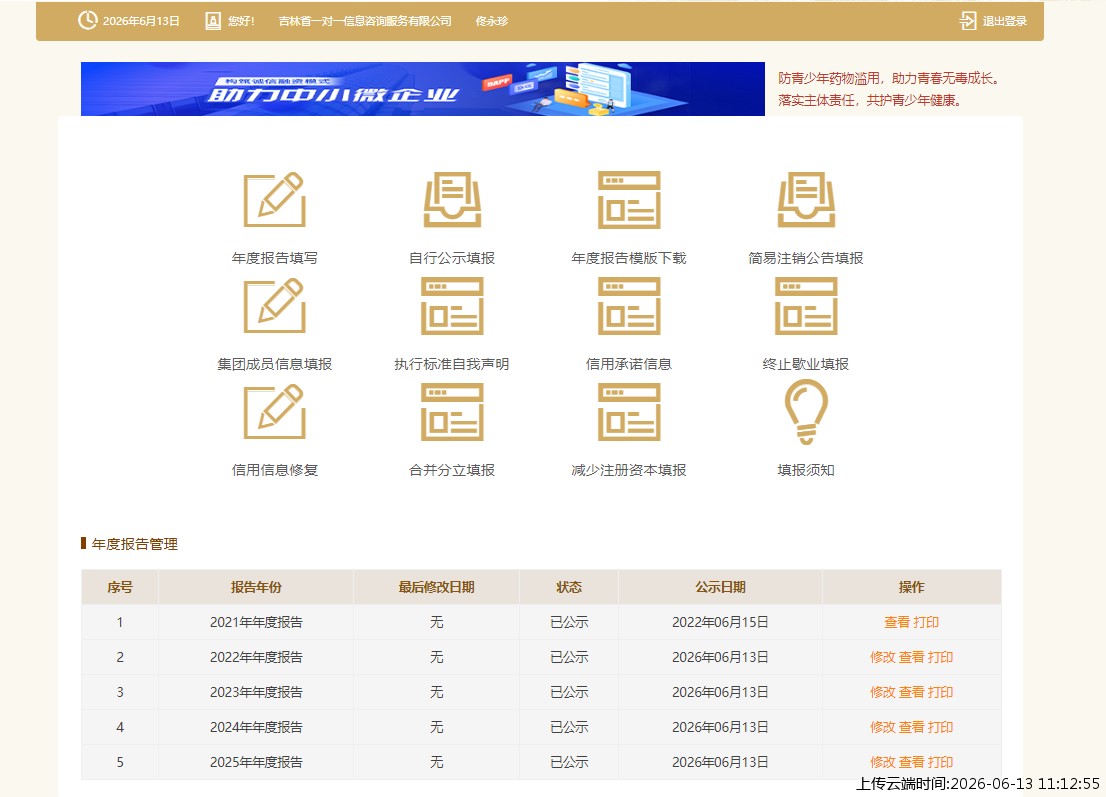Click the 公示日期 column header
This screenshot has height=797, width=1106.
720,587
